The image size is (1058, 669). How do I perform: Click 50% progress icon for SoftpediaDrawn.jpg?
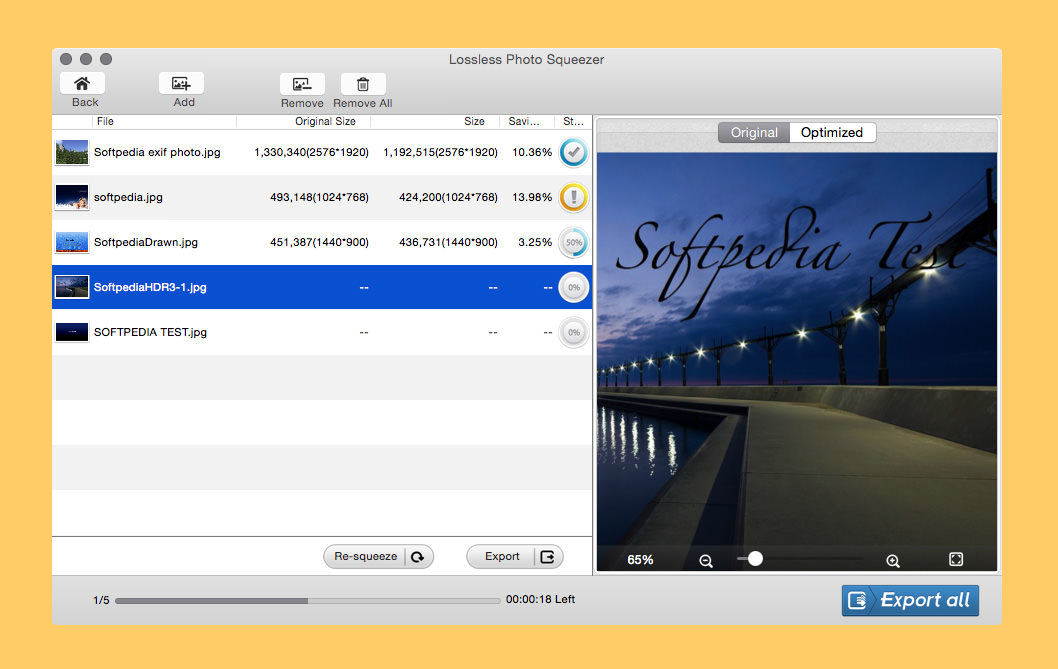coord(574,242)
